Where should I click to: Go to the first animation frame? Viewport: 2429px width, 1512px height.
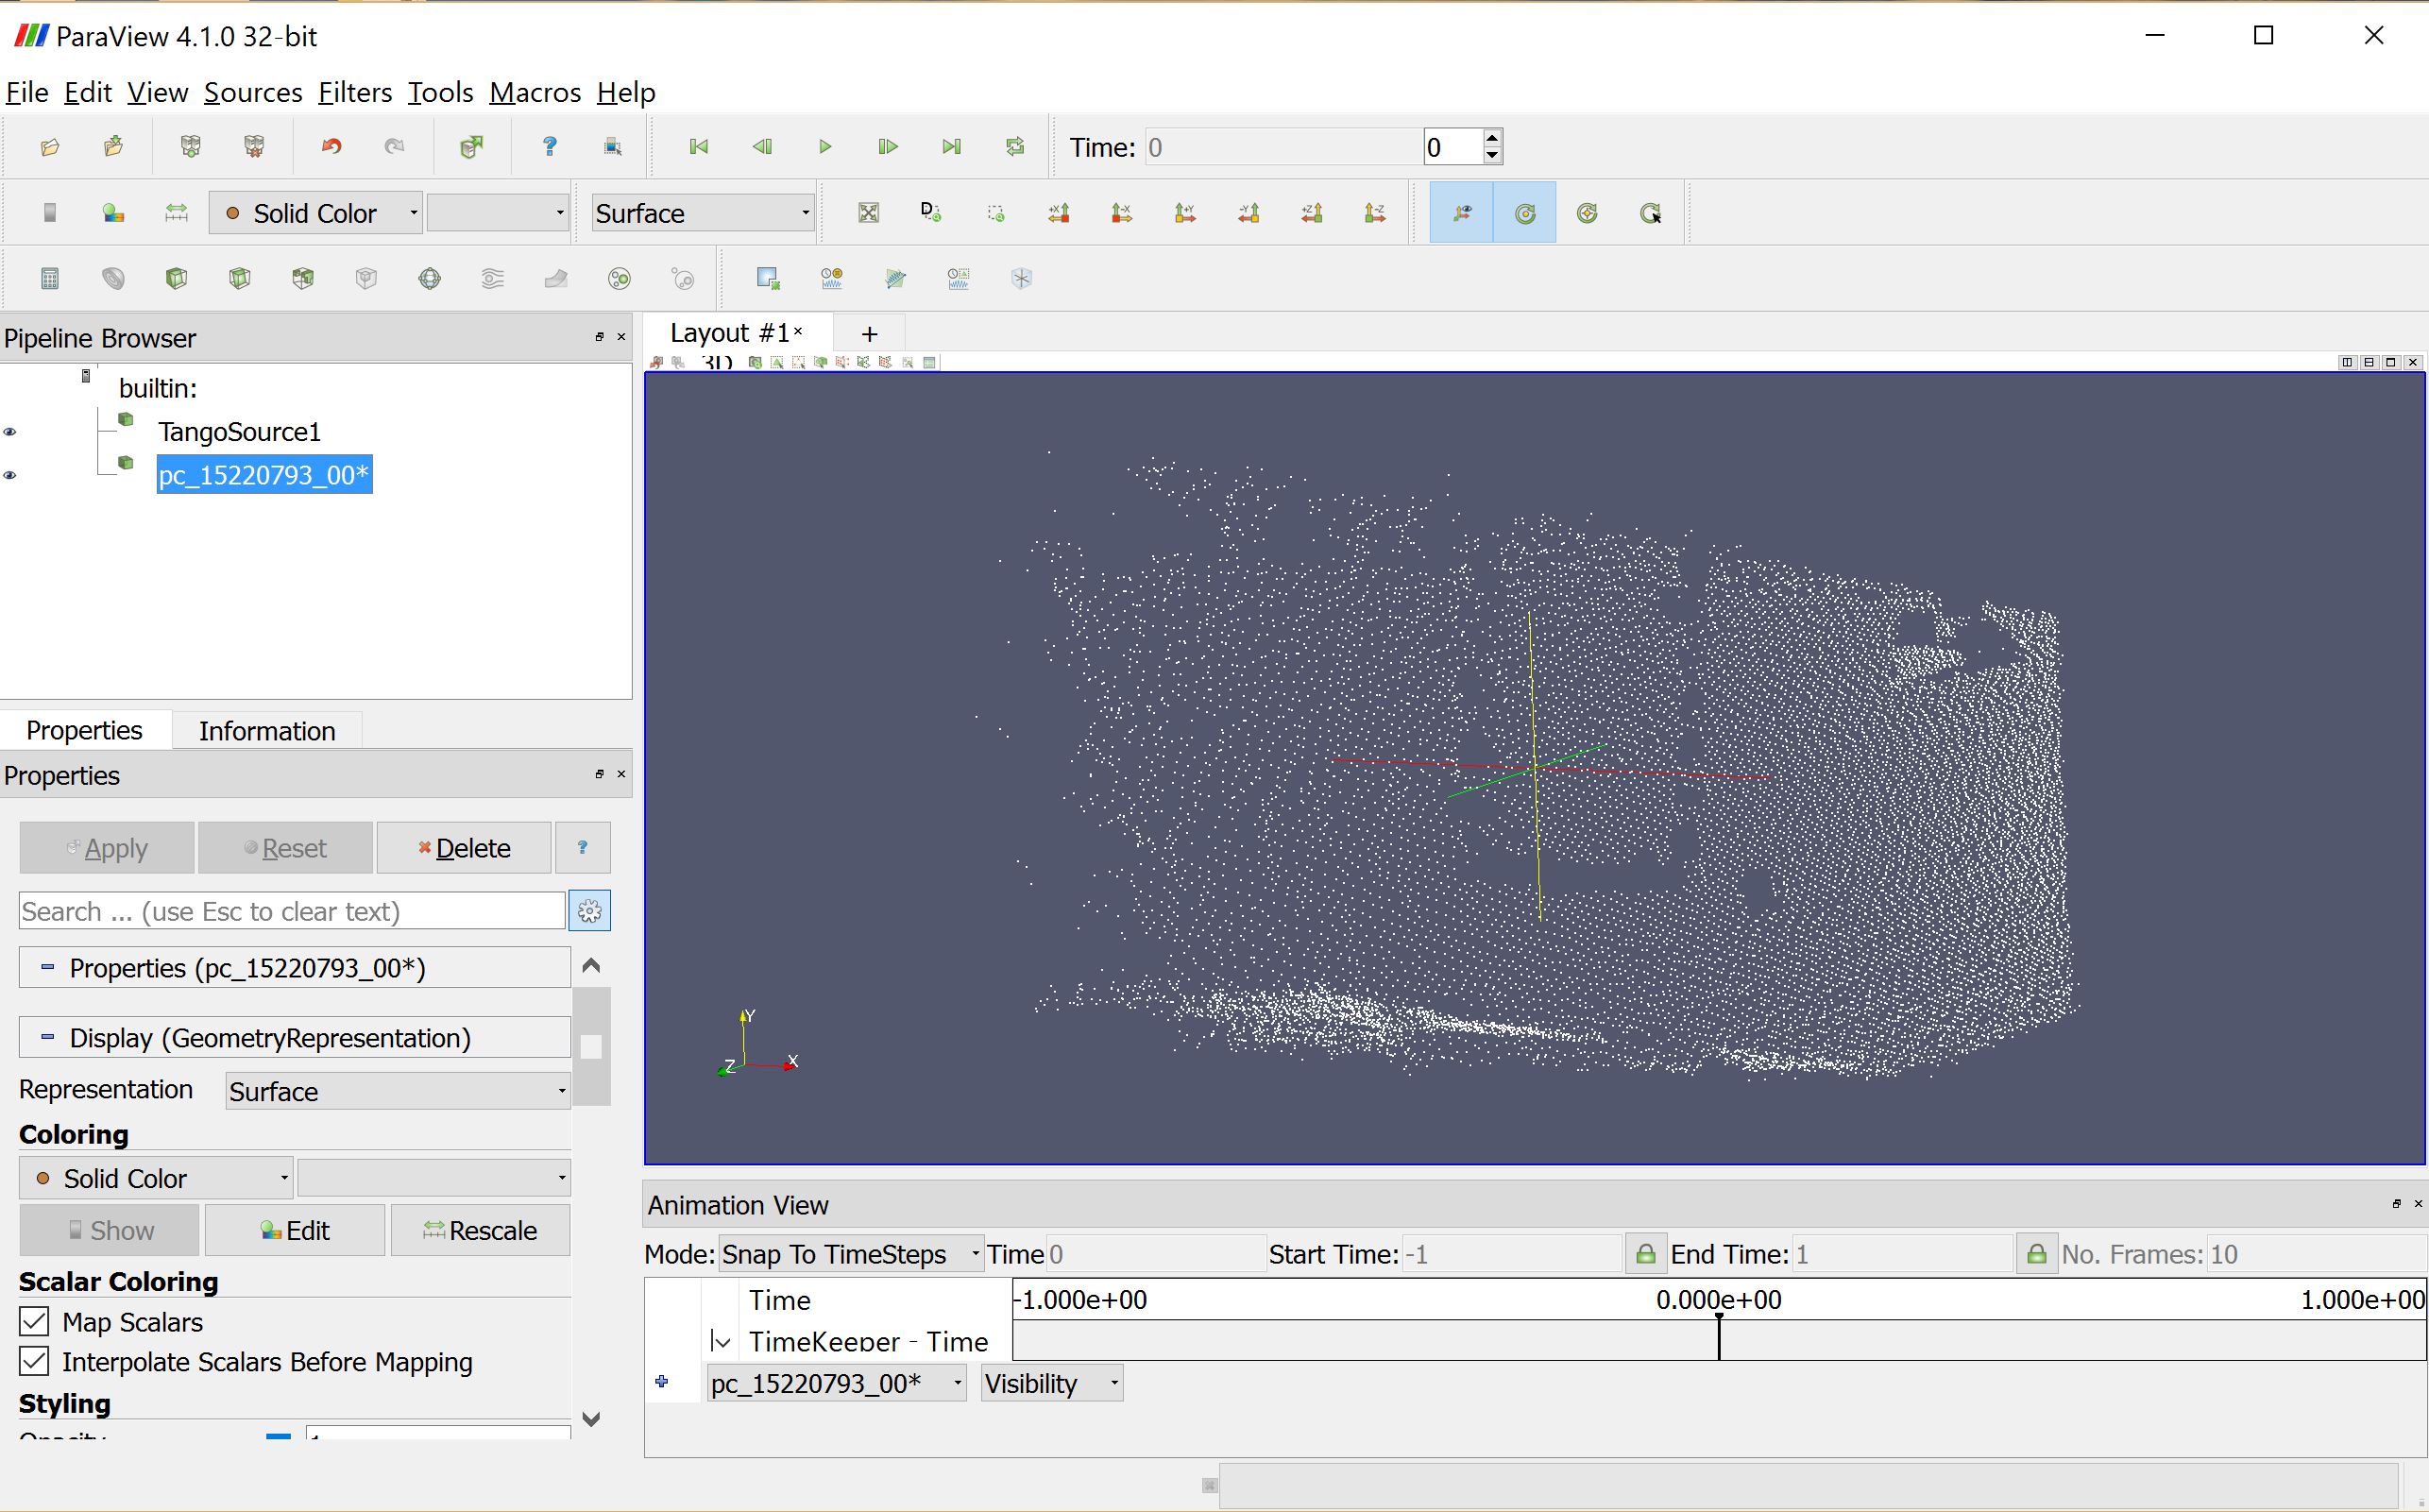tap(699, 147)
